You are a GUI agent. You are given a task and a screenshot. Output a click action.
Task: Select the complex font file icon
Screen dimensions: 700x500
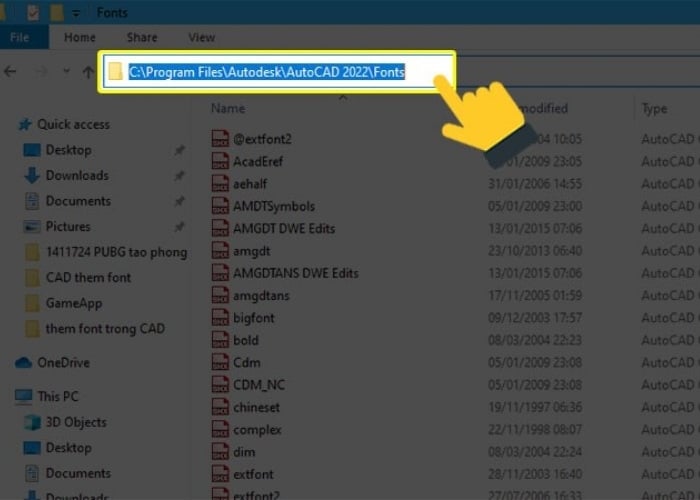pyautogui.click(x=220, y=430)
